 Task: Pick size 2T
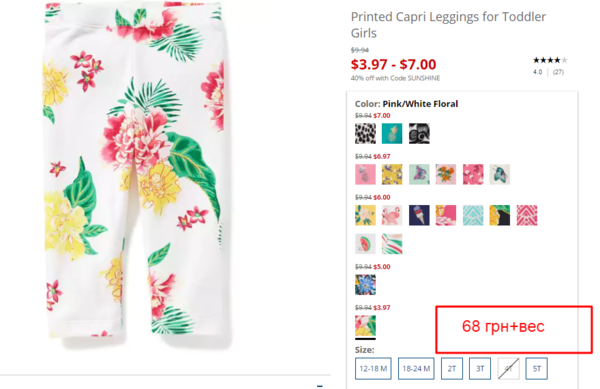[x=452, y=369]
